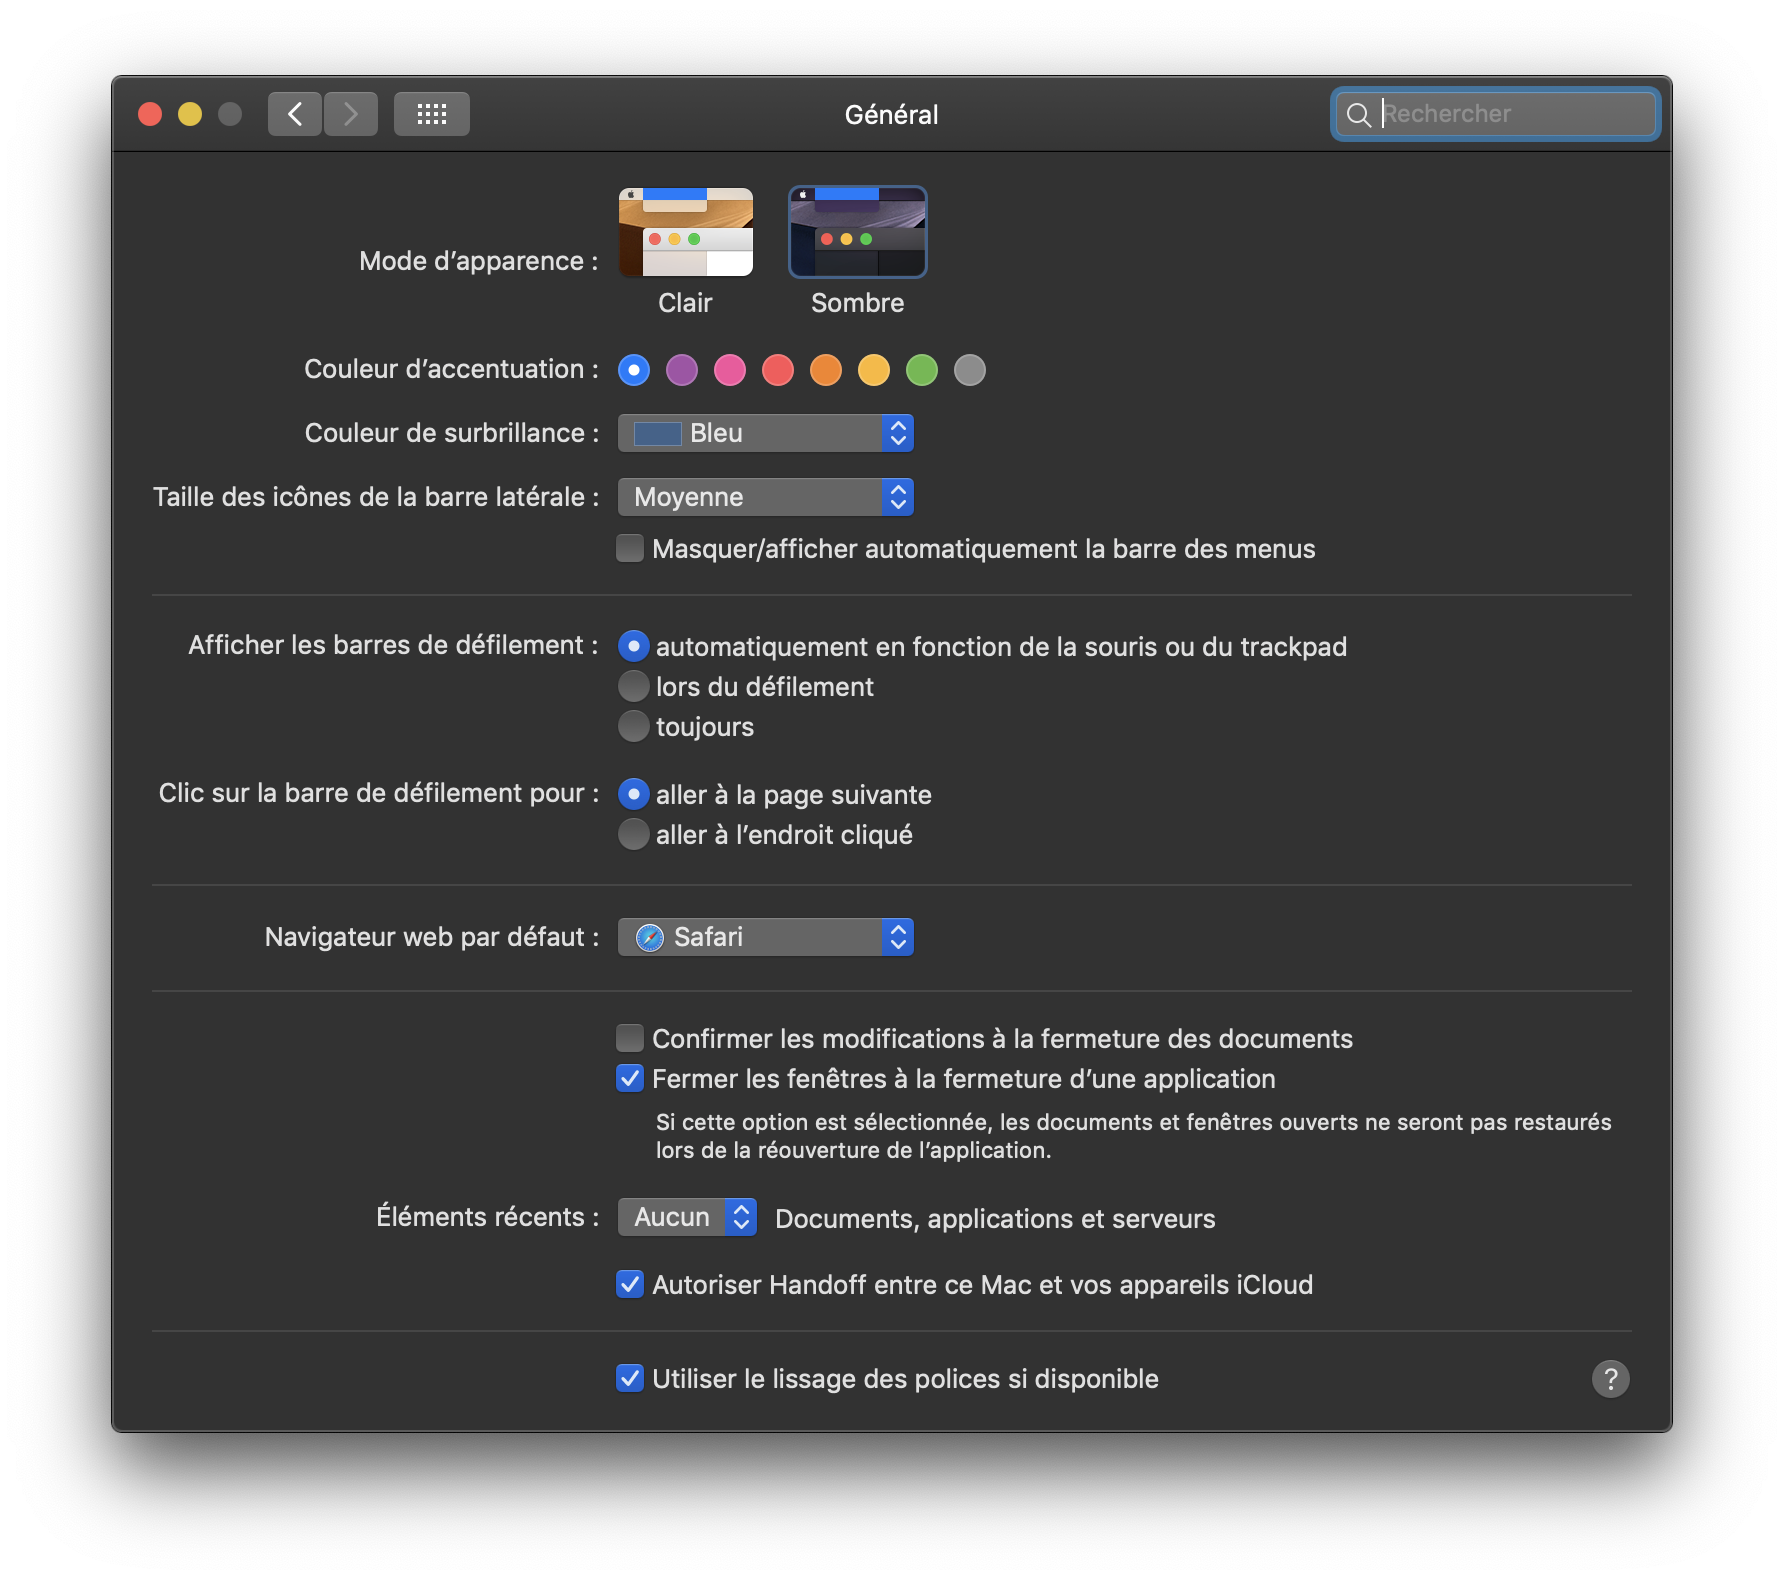The image size is (1784, 1580).
Task: Select 'aller à l'endroit cliqué' option
Action: (x=634, y=835)
